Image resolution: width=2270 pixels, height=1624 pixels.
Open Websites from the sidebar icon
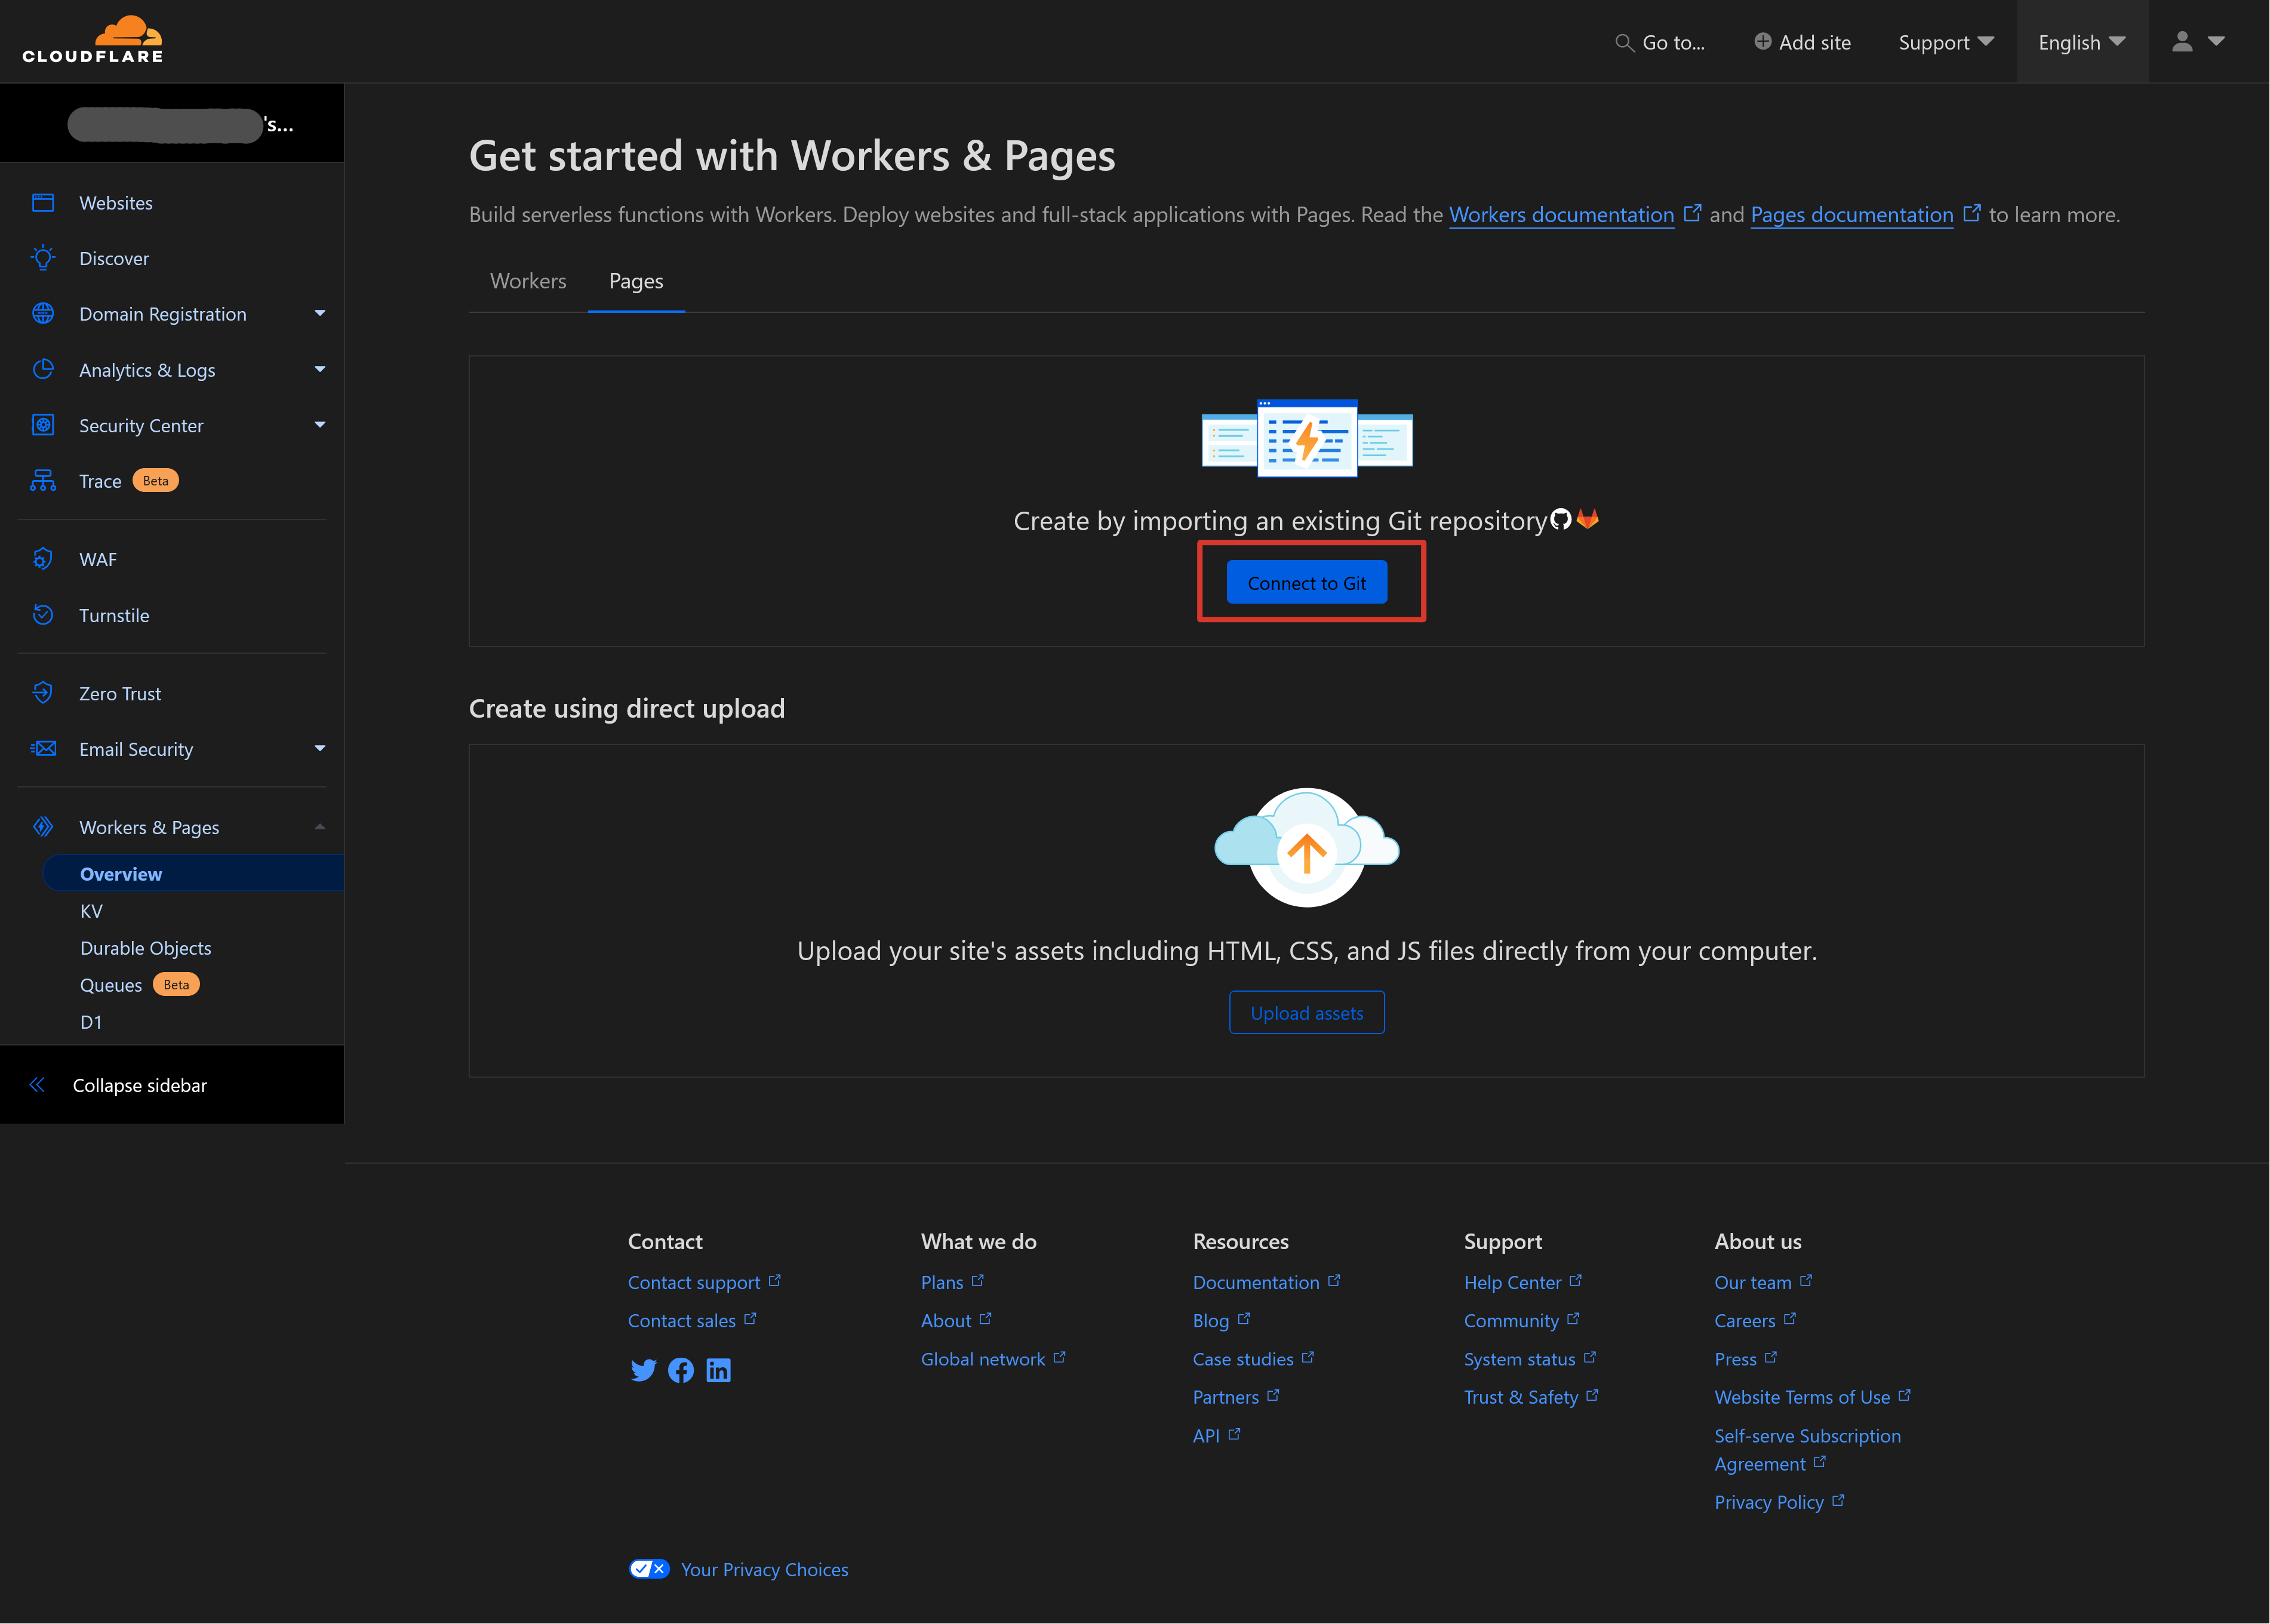[43, 202]
